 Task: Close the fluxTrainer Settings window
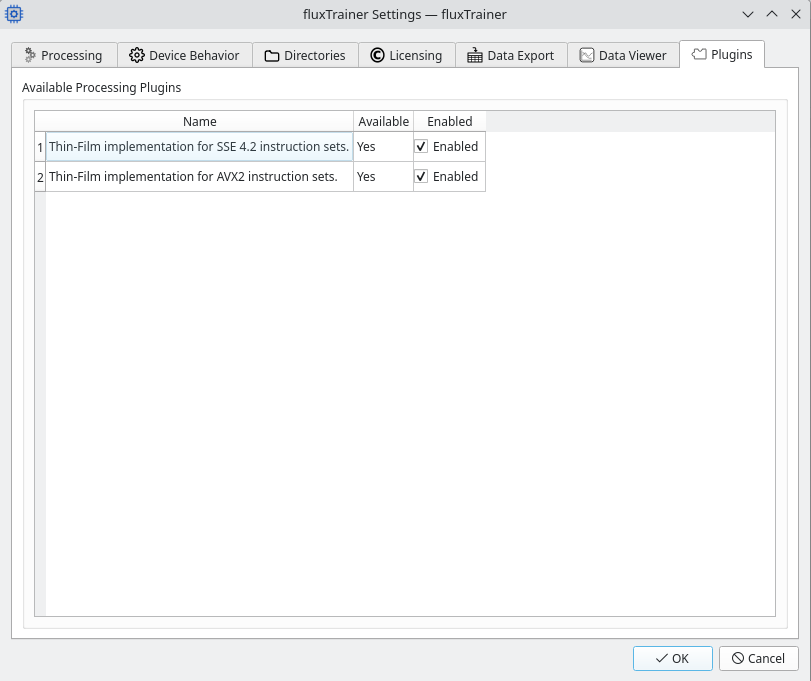[x=796, y=14]
